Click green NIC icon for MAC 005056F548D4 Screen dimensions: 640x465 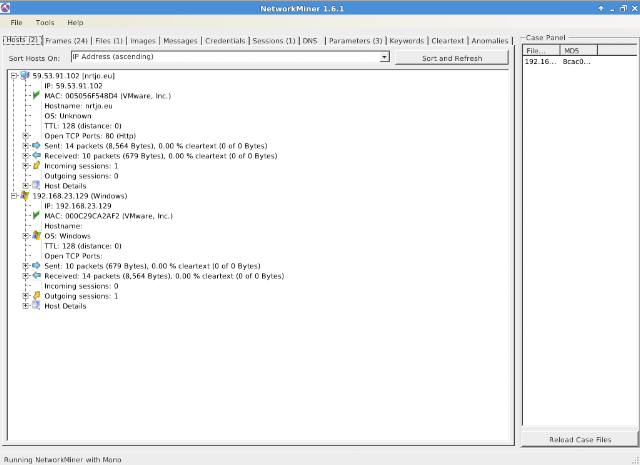(x=36, y=96)
